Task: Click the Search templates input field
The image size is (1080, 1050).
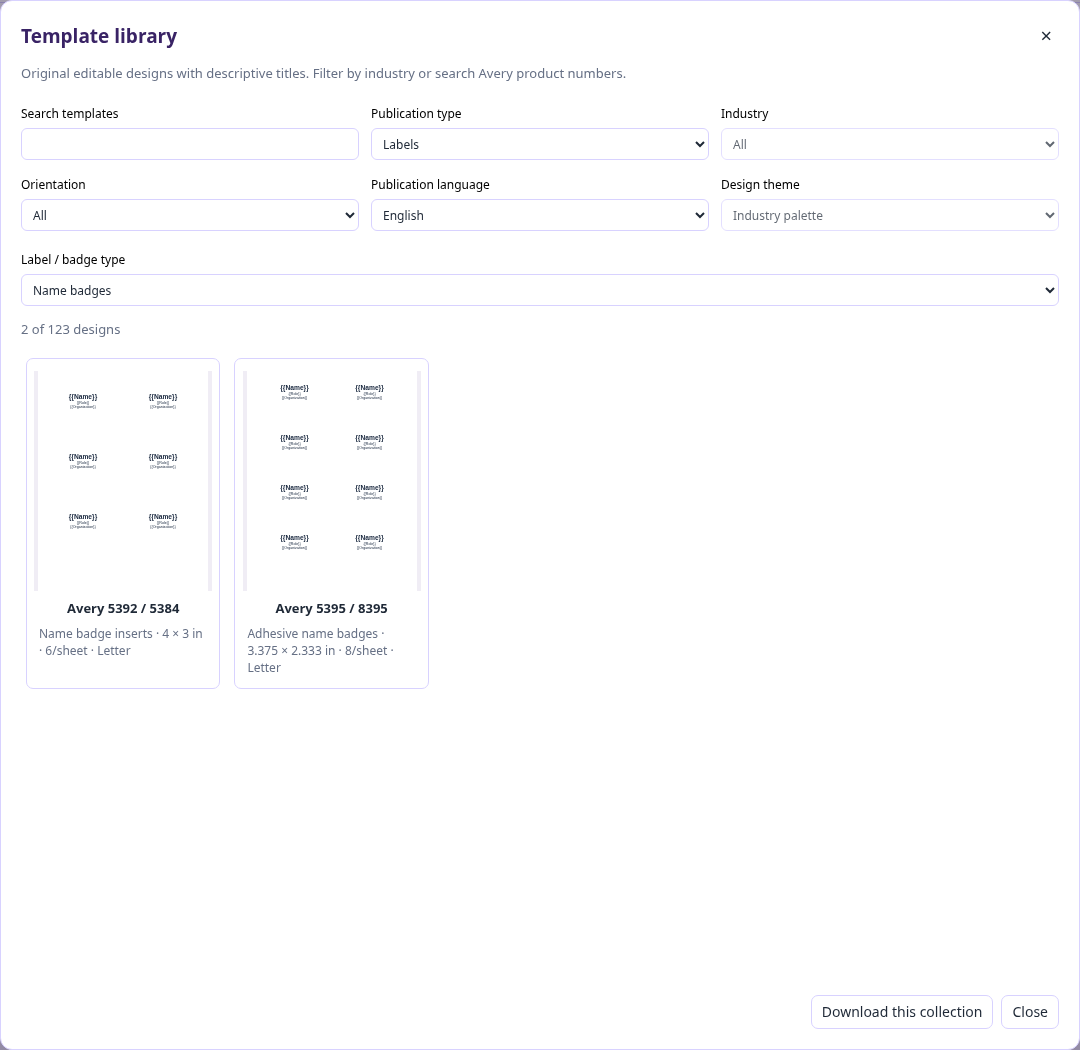Action: (x=189, y=144)
